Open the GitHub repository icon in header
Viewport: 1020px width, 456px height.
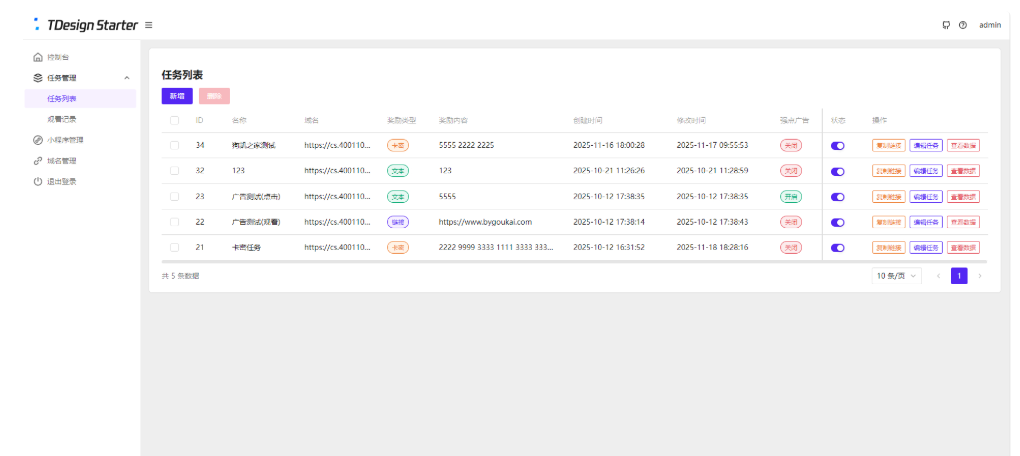click(946, 25)
